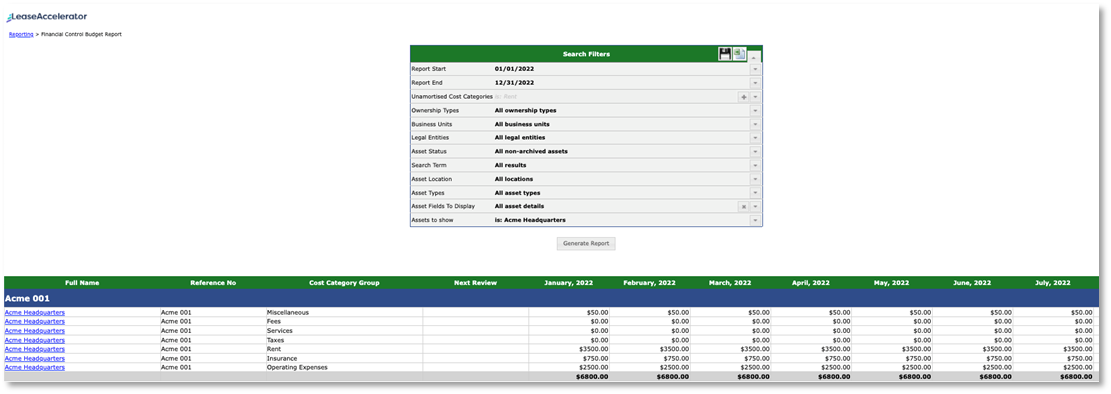Click the April, 2022 column header
1111x394 pixels.
point(811,283)
